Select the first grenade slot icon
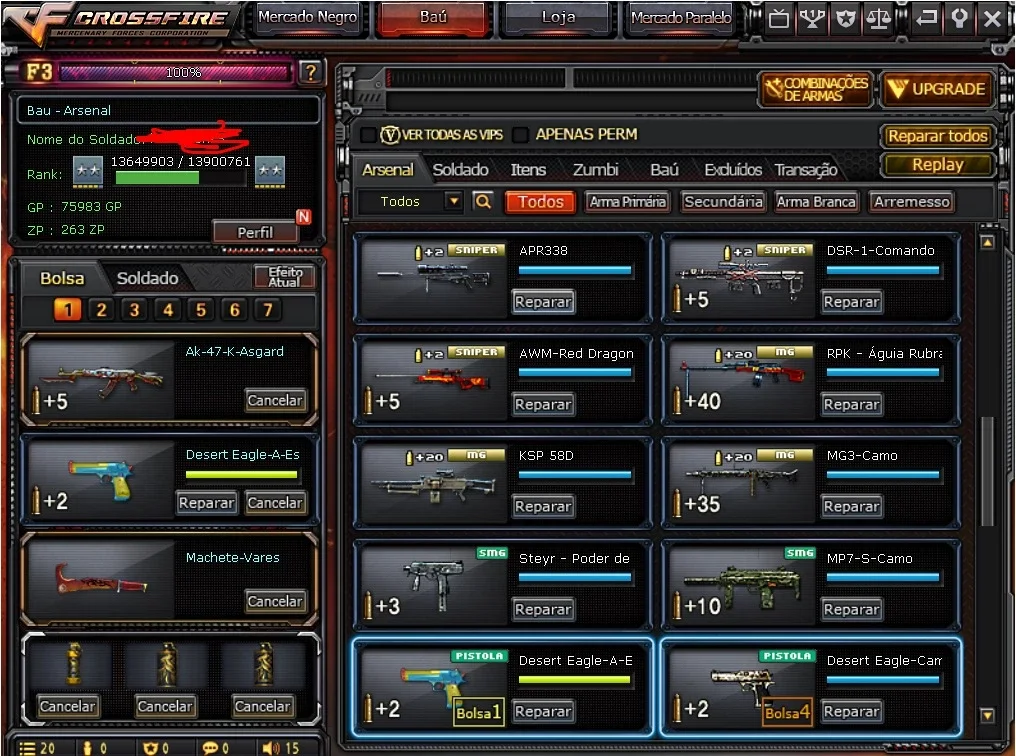The width and height of the screenshot is (1016, 756). pos(74,664)
